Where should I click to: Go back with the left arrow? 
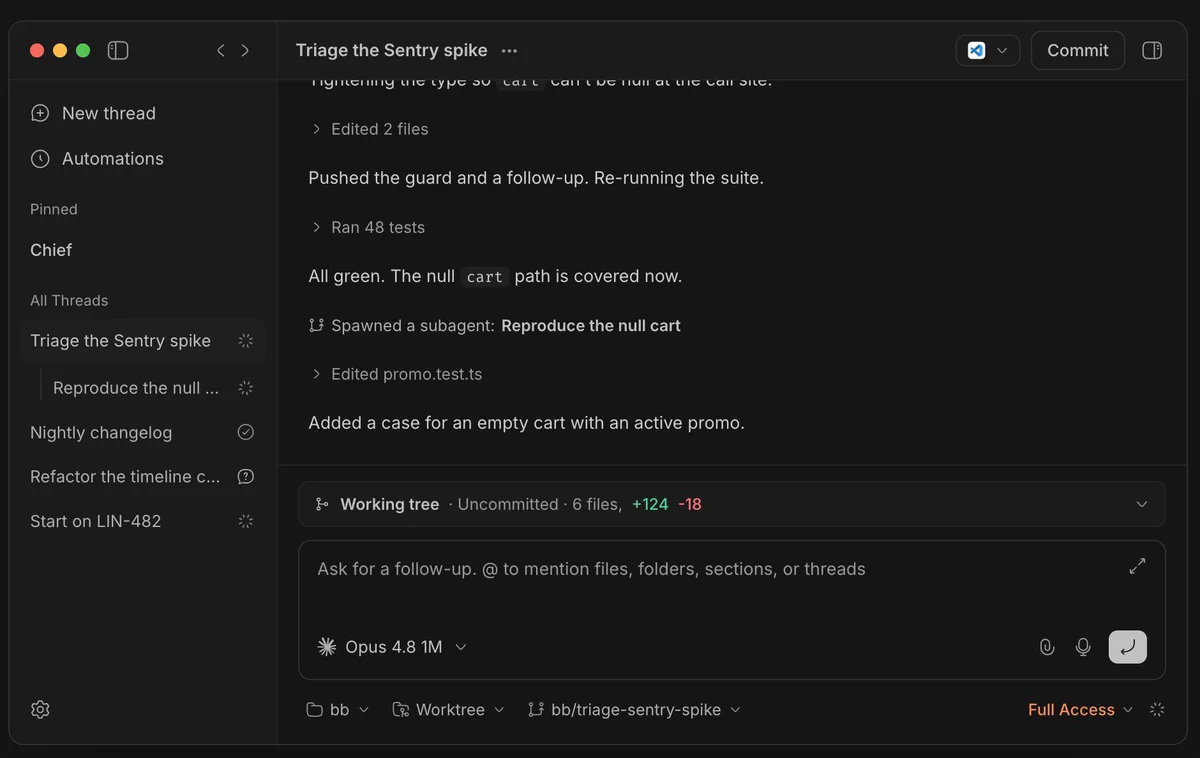[221, 50]
